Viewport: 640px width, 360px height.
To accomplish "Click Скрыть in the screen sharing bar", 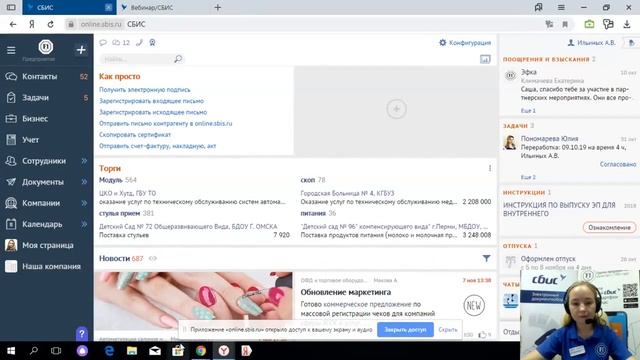I will 448,329.
